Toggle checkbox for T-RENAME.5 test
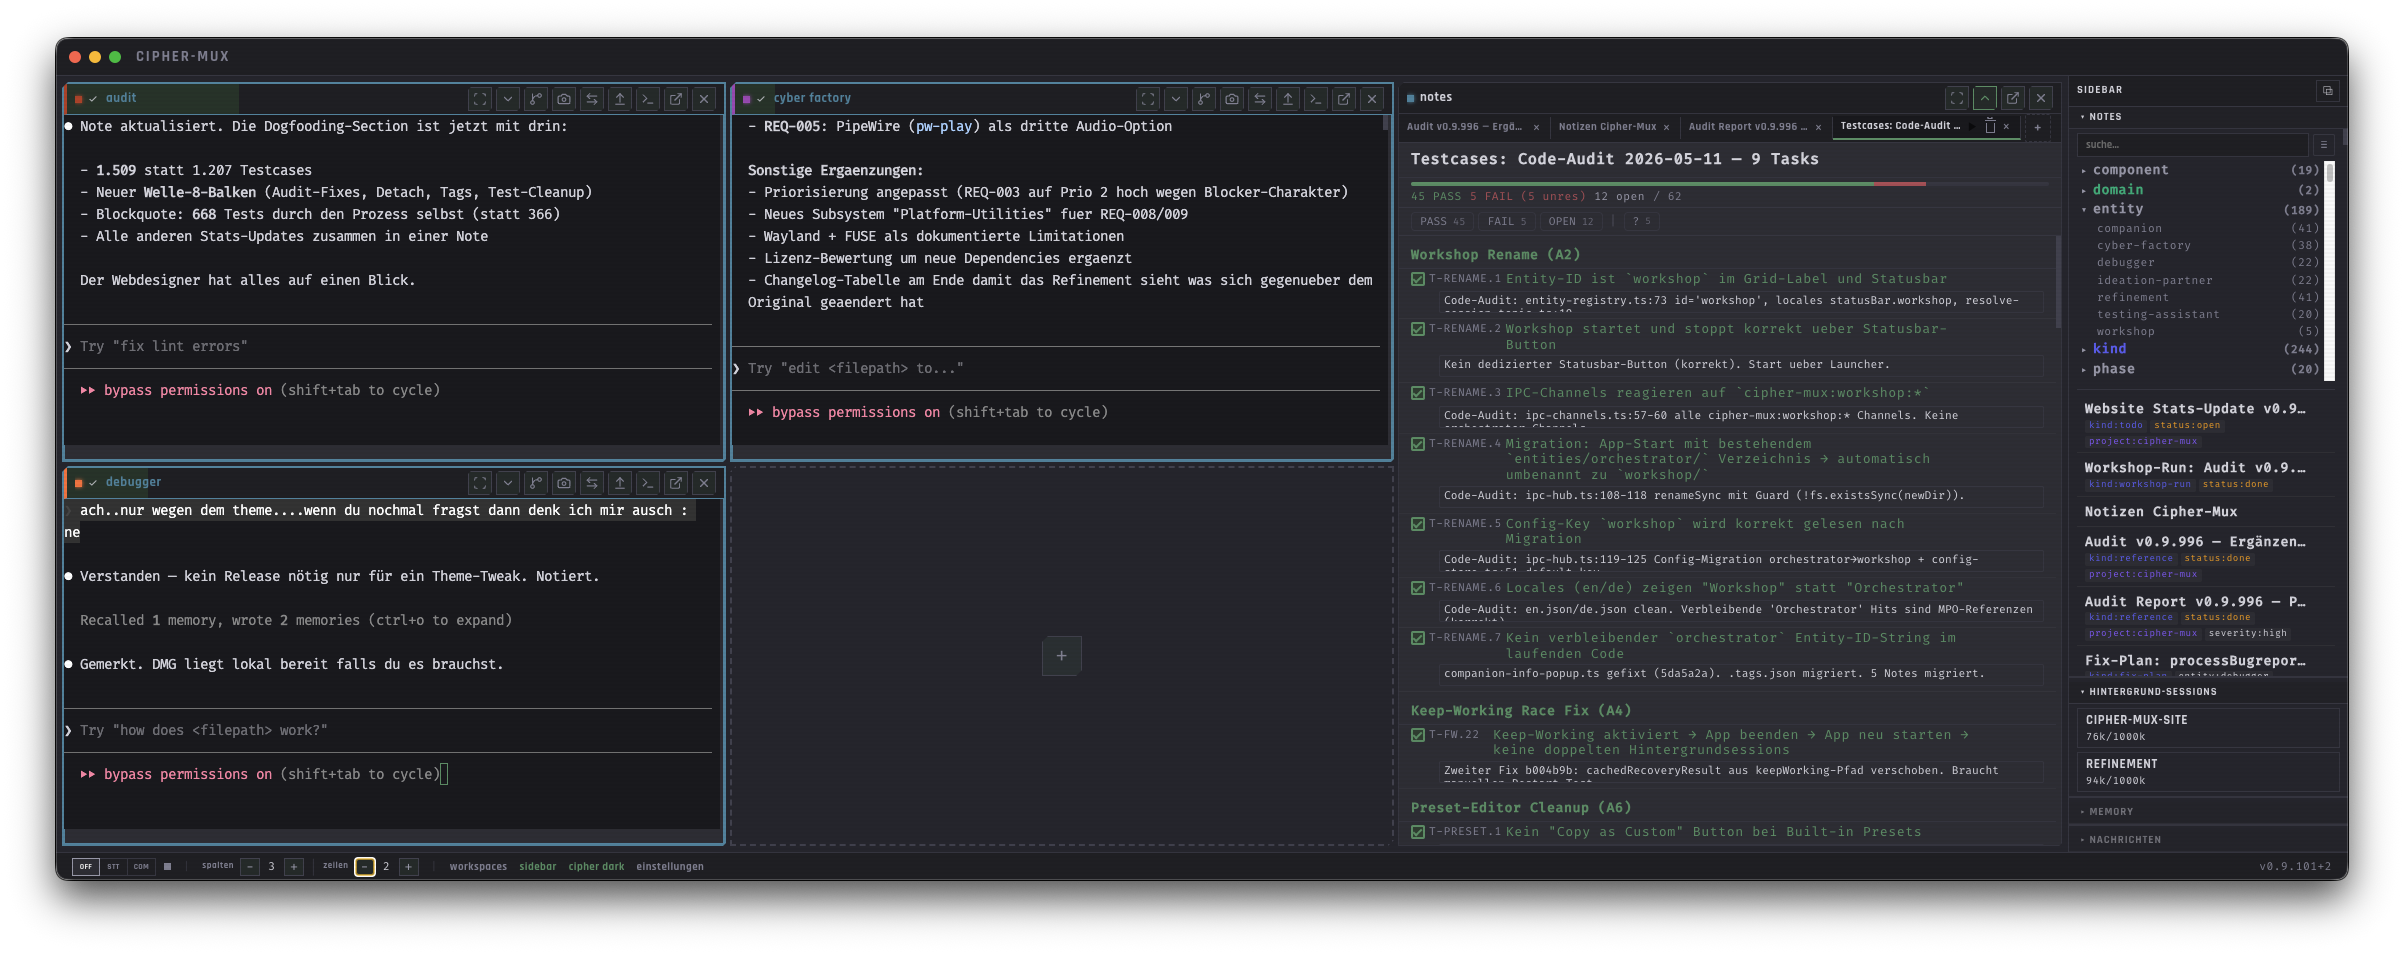 pos(1418,524)
